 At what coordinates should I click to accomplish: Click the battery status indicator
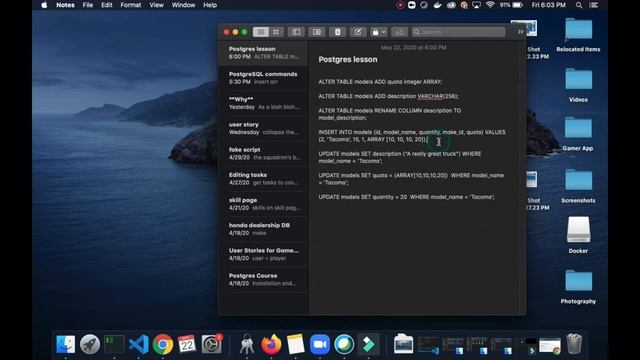[x=511, y=5]
